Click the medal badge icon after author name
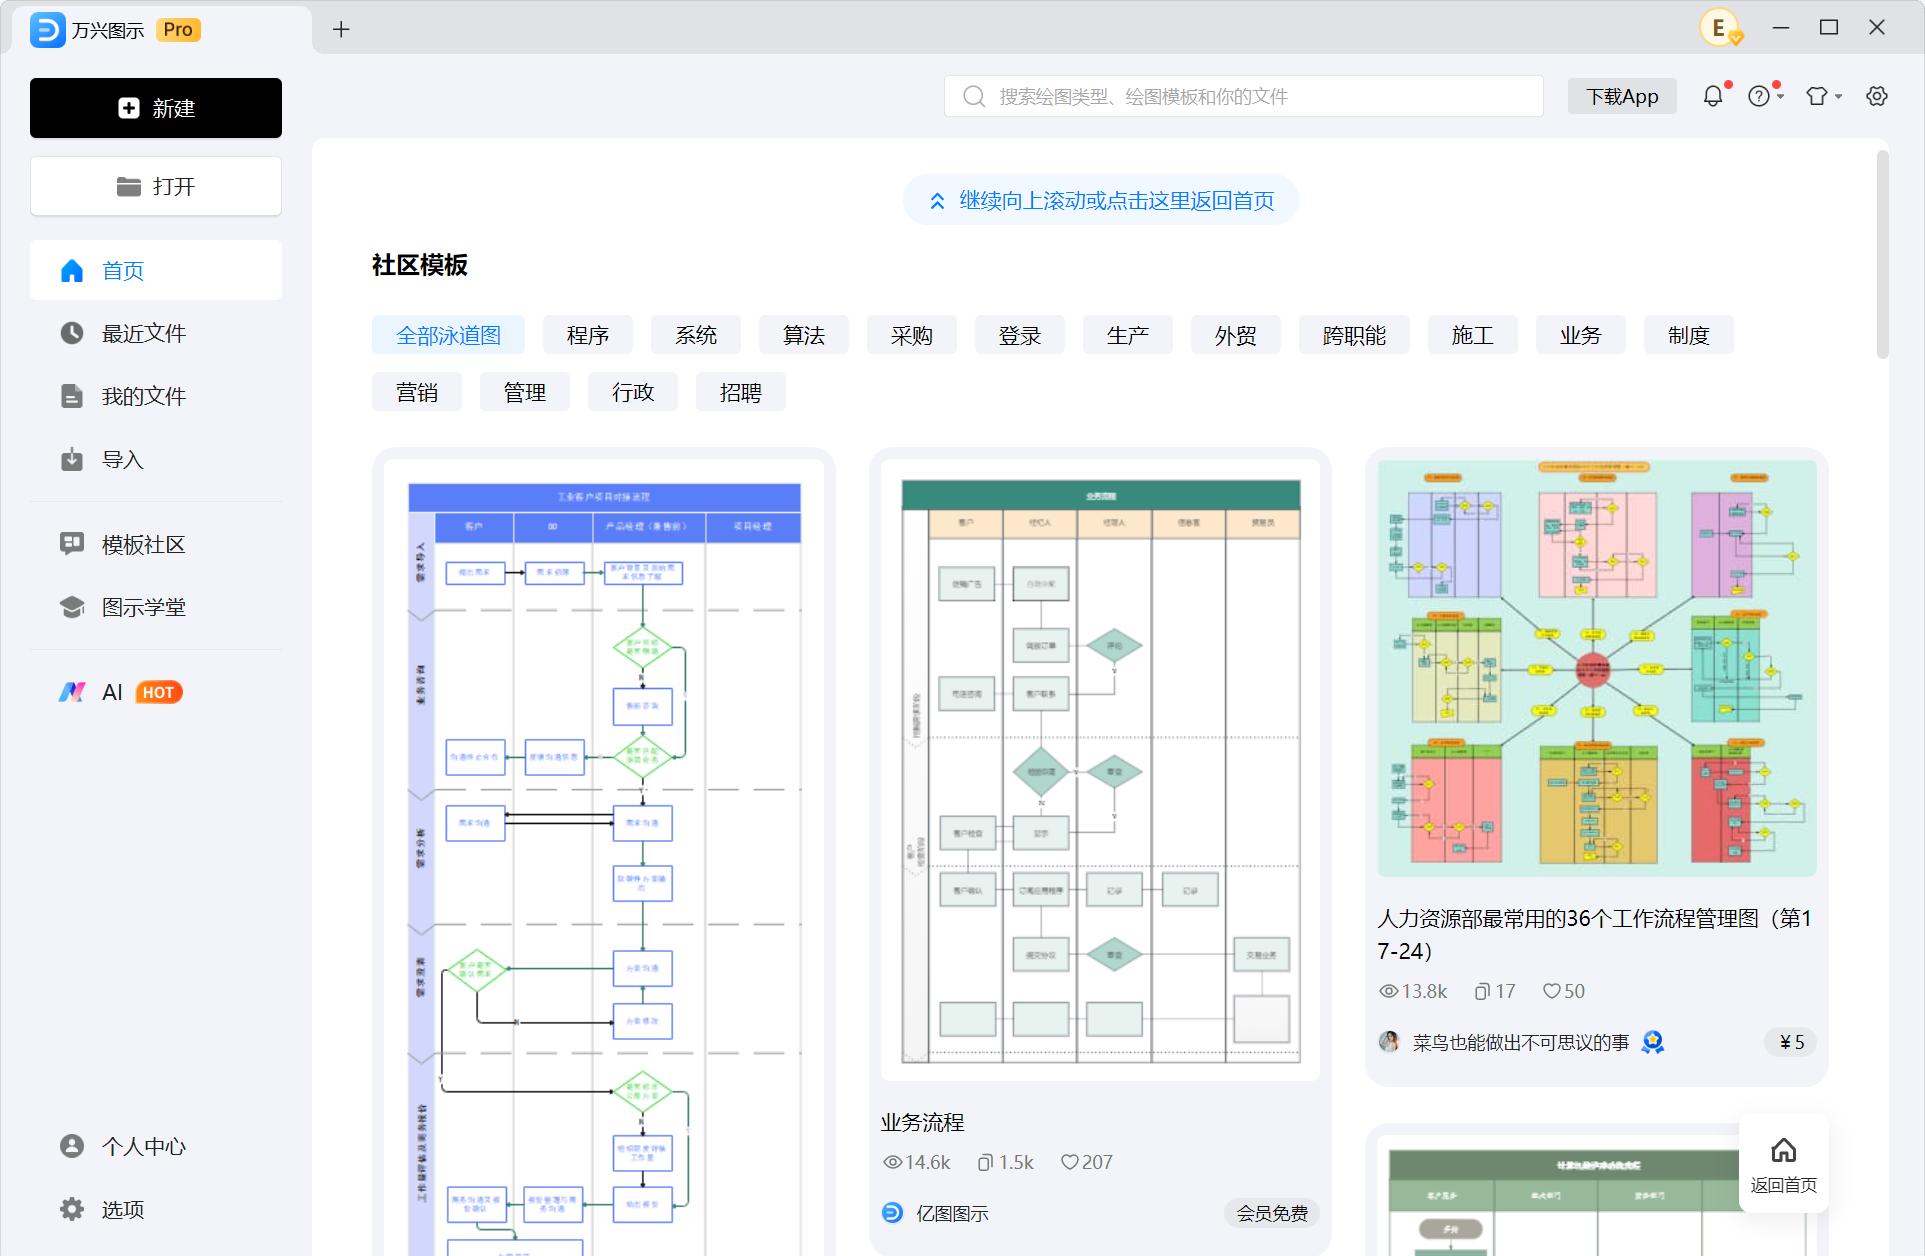1925x1256 pixels. (x=1653, y=1042)
